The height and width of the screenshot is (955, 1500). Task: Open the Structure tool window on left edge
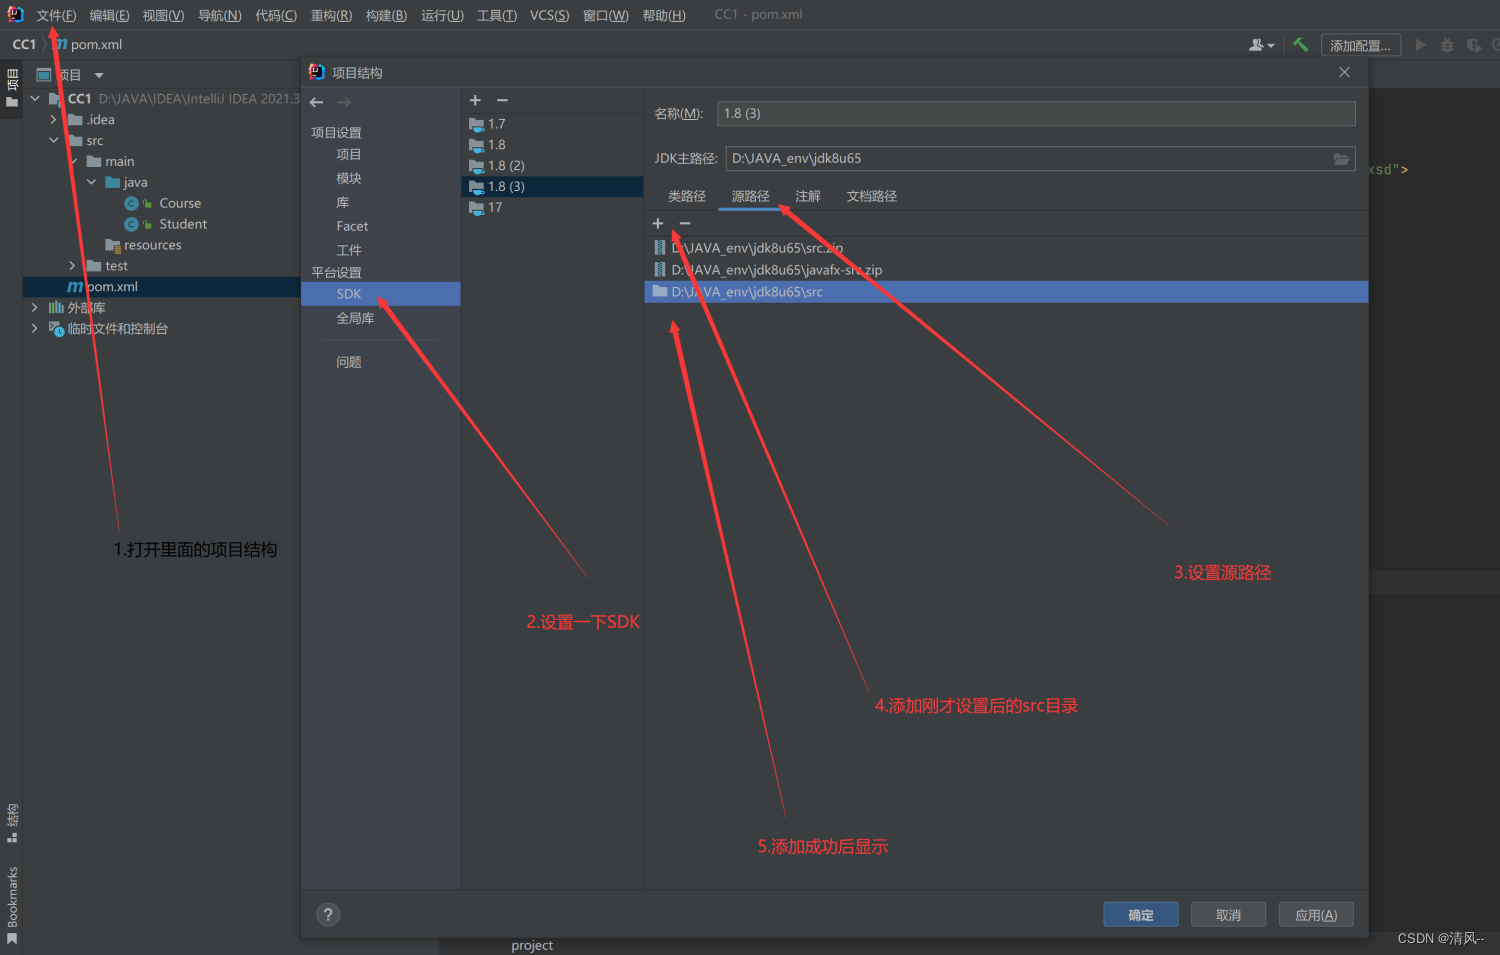pos(12,822)
